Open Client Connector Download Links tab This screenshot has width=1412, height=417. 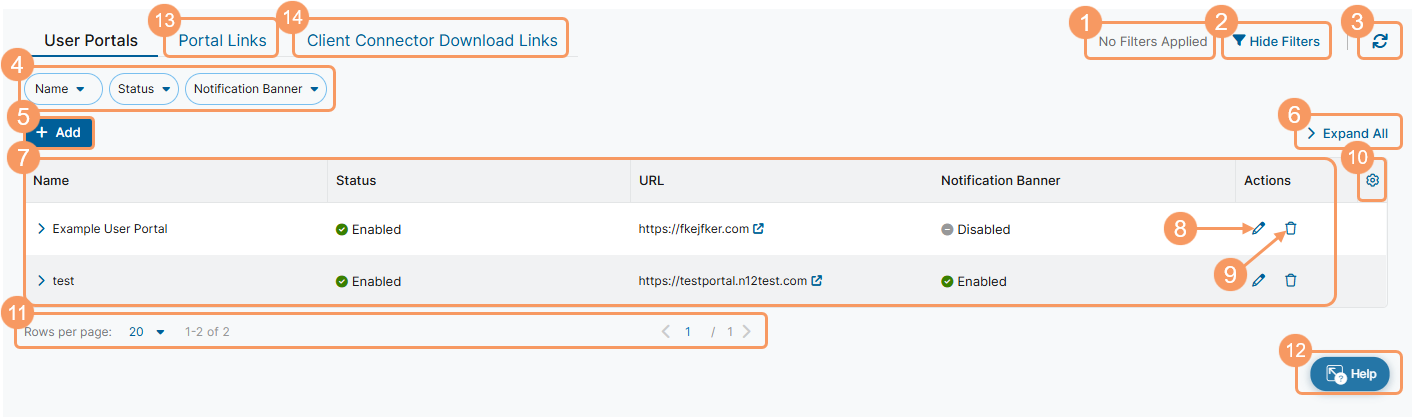click(431, 41)
